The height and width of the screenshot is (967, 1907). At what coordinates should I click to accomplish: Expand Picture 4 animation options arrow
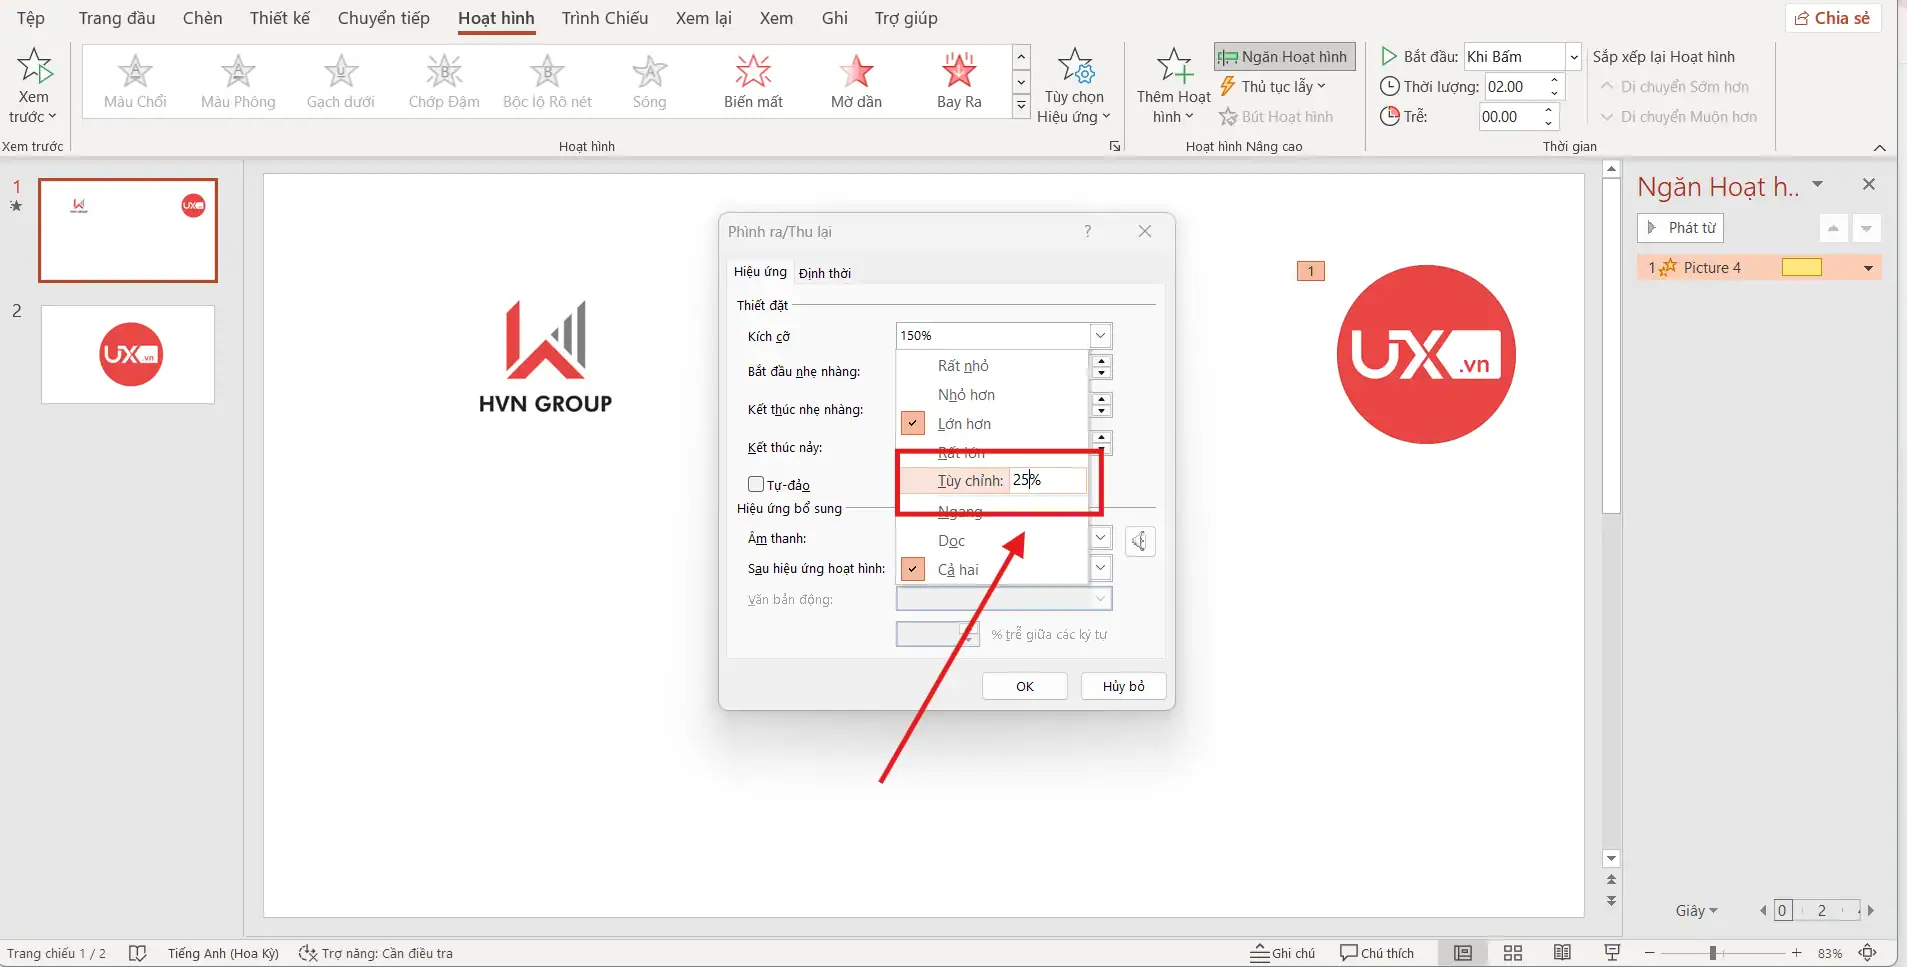click(1867, 268)
